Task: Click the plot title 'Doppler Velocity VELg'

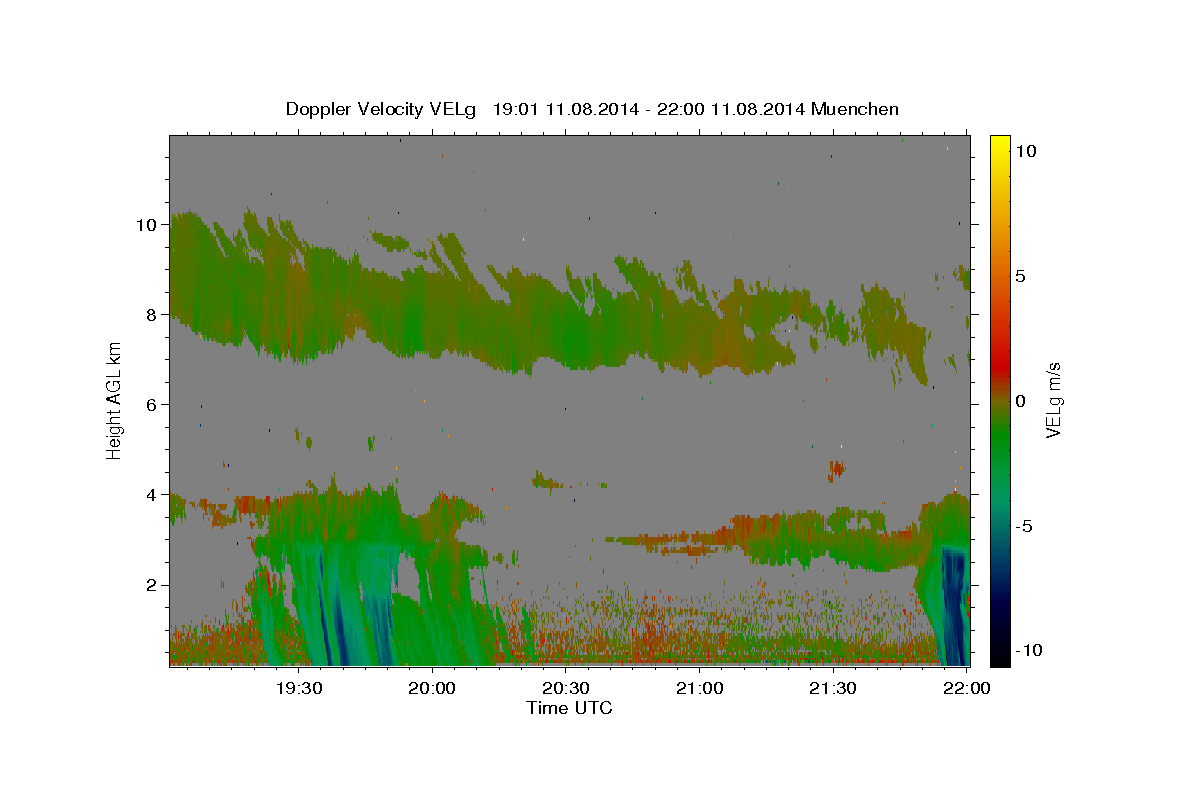Action: coord(383,109)
